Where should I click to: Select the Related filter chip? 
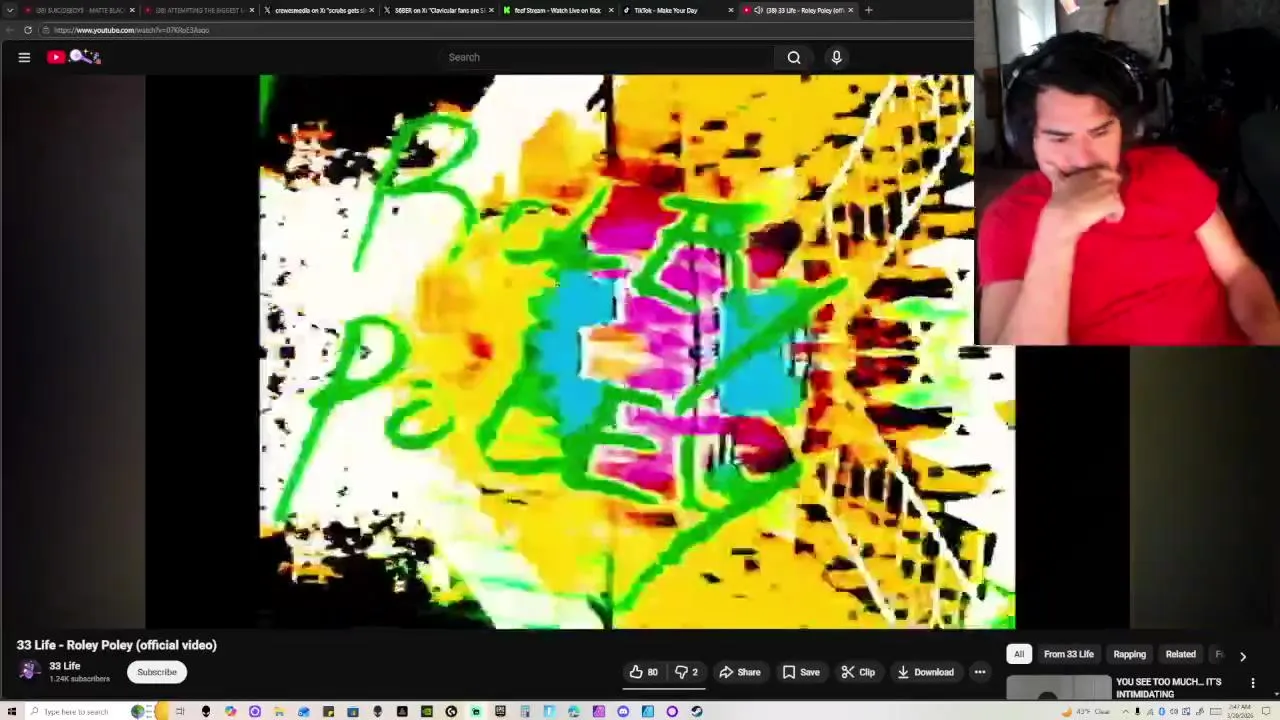coord(1180,654)
